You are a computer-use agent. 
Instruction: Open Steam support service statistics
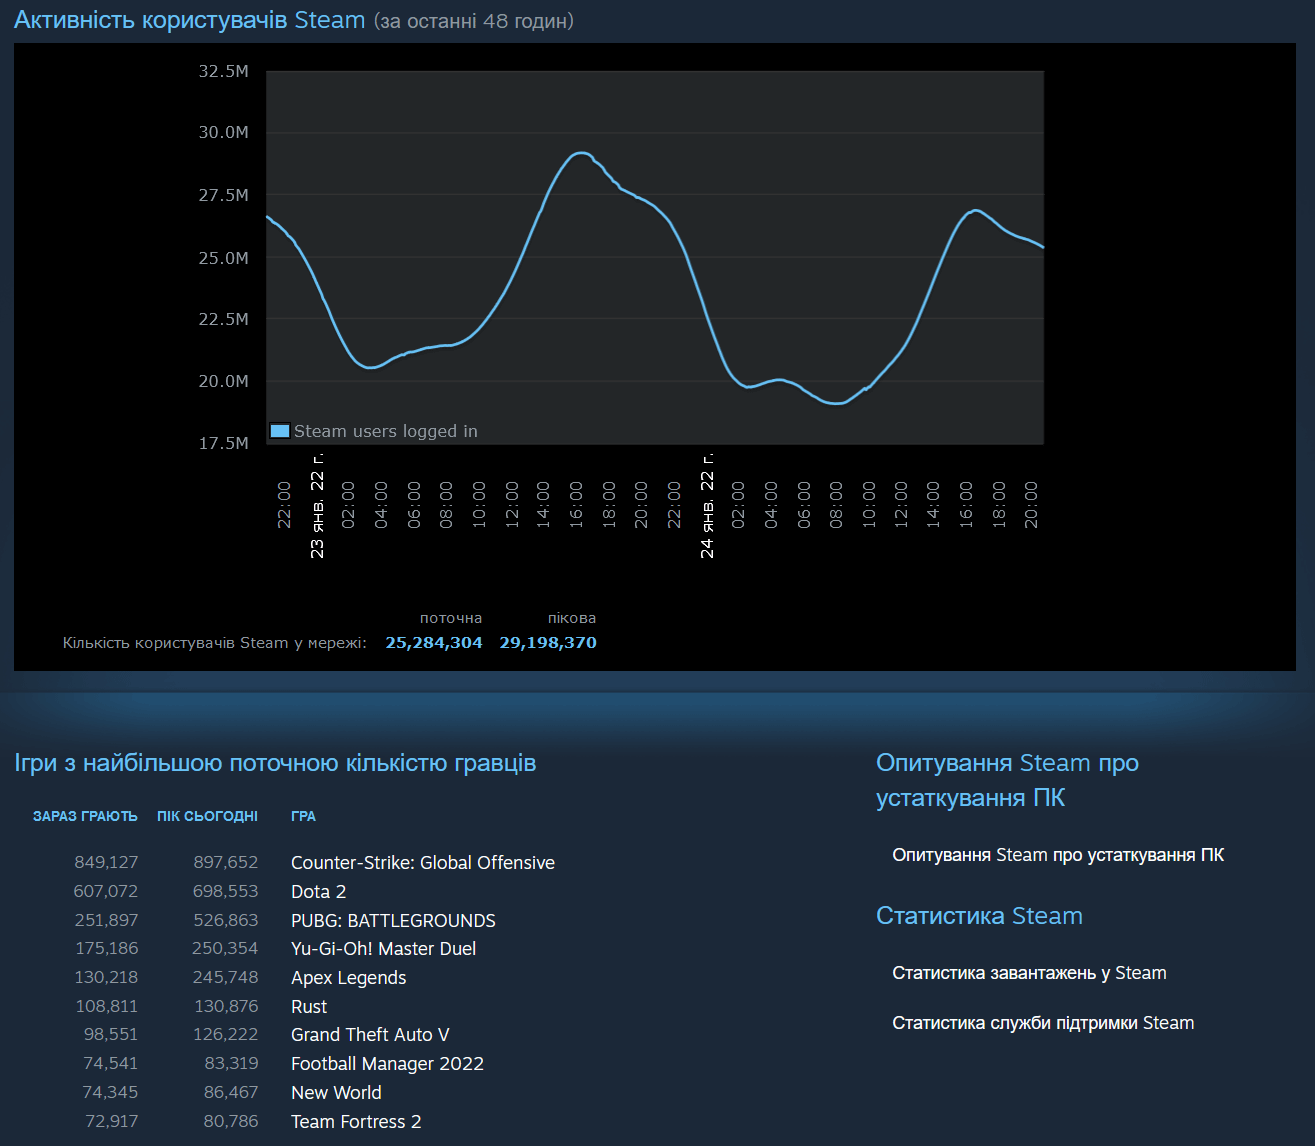[1043, 1022]
